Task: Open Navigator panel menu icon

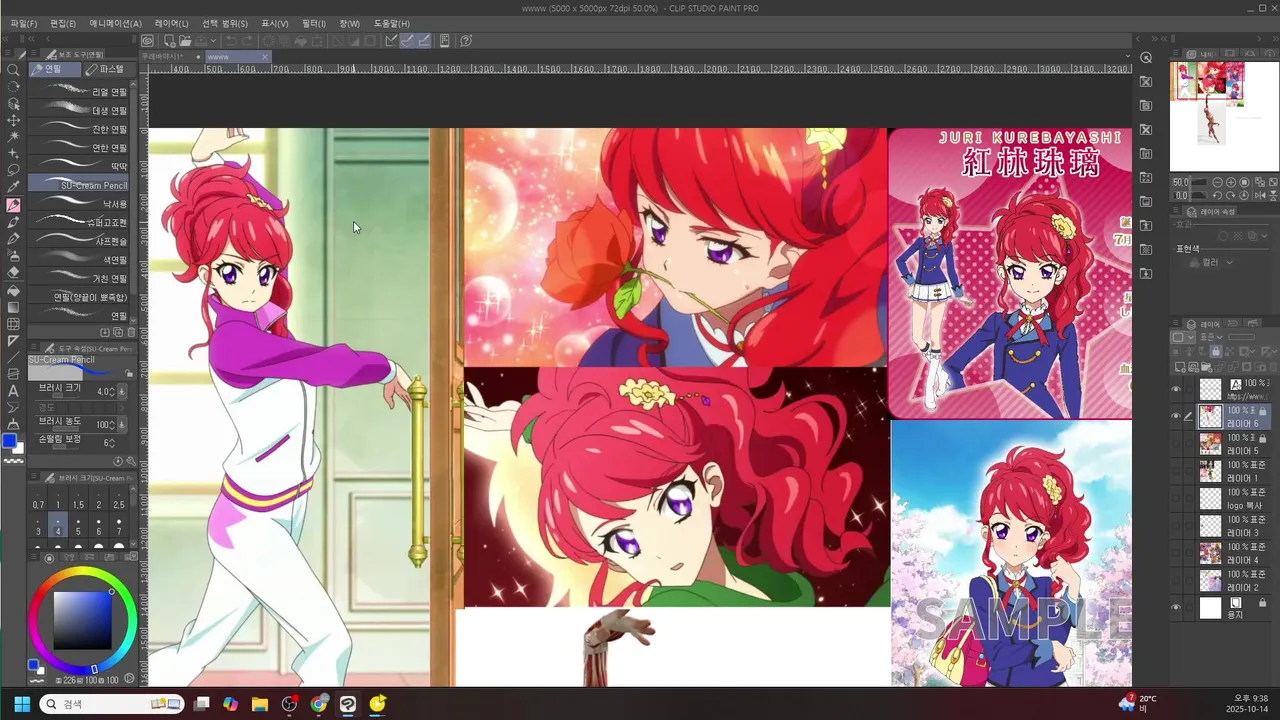Action: tap(1177, 54)
